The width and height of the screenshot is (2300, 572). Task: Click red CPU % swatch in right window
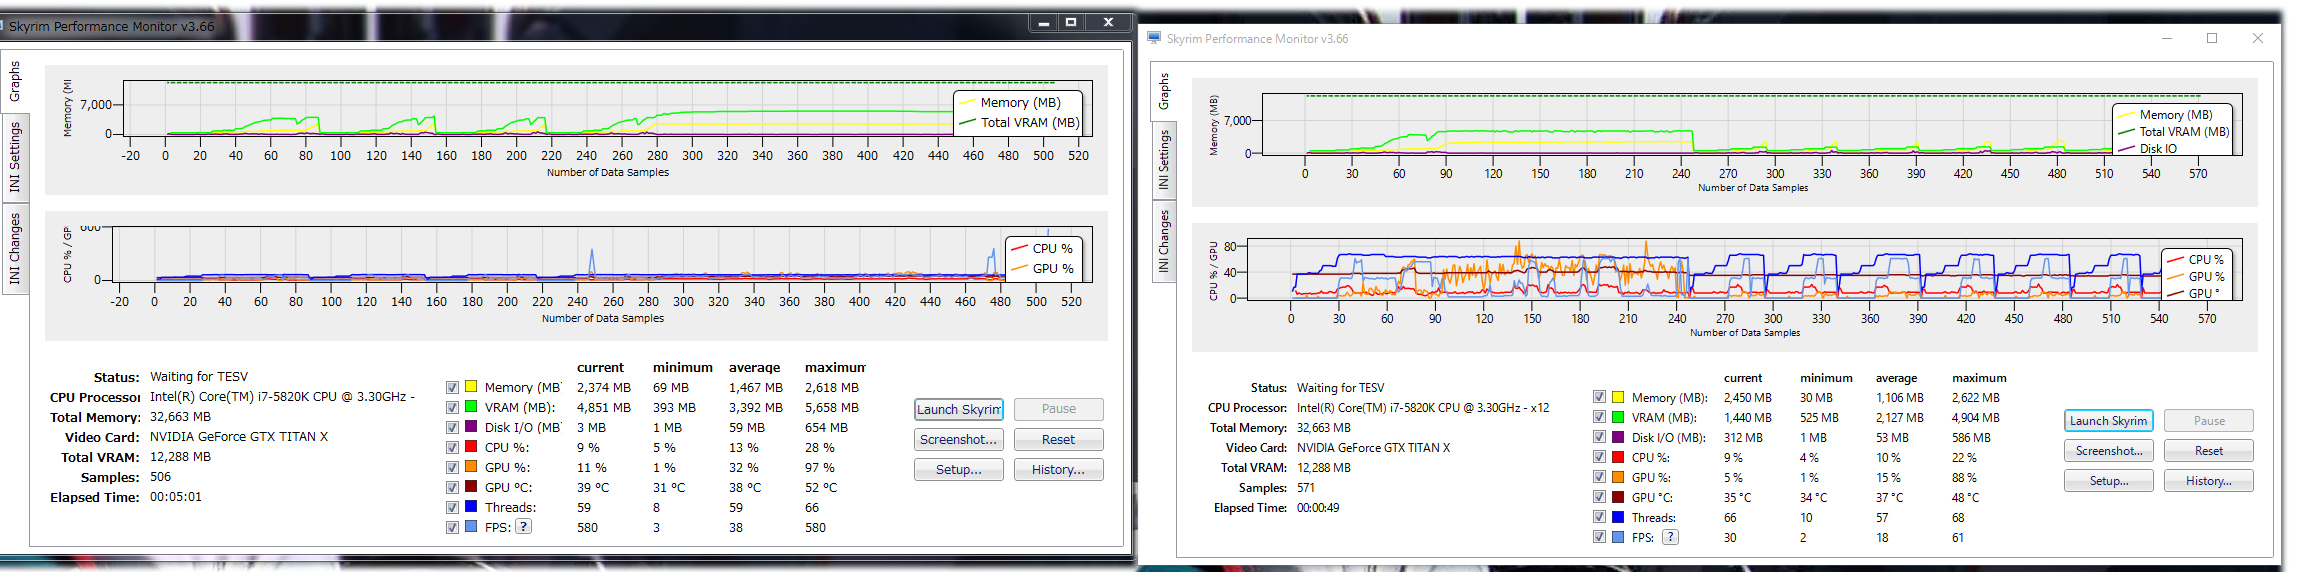[x=1618, y=457]
